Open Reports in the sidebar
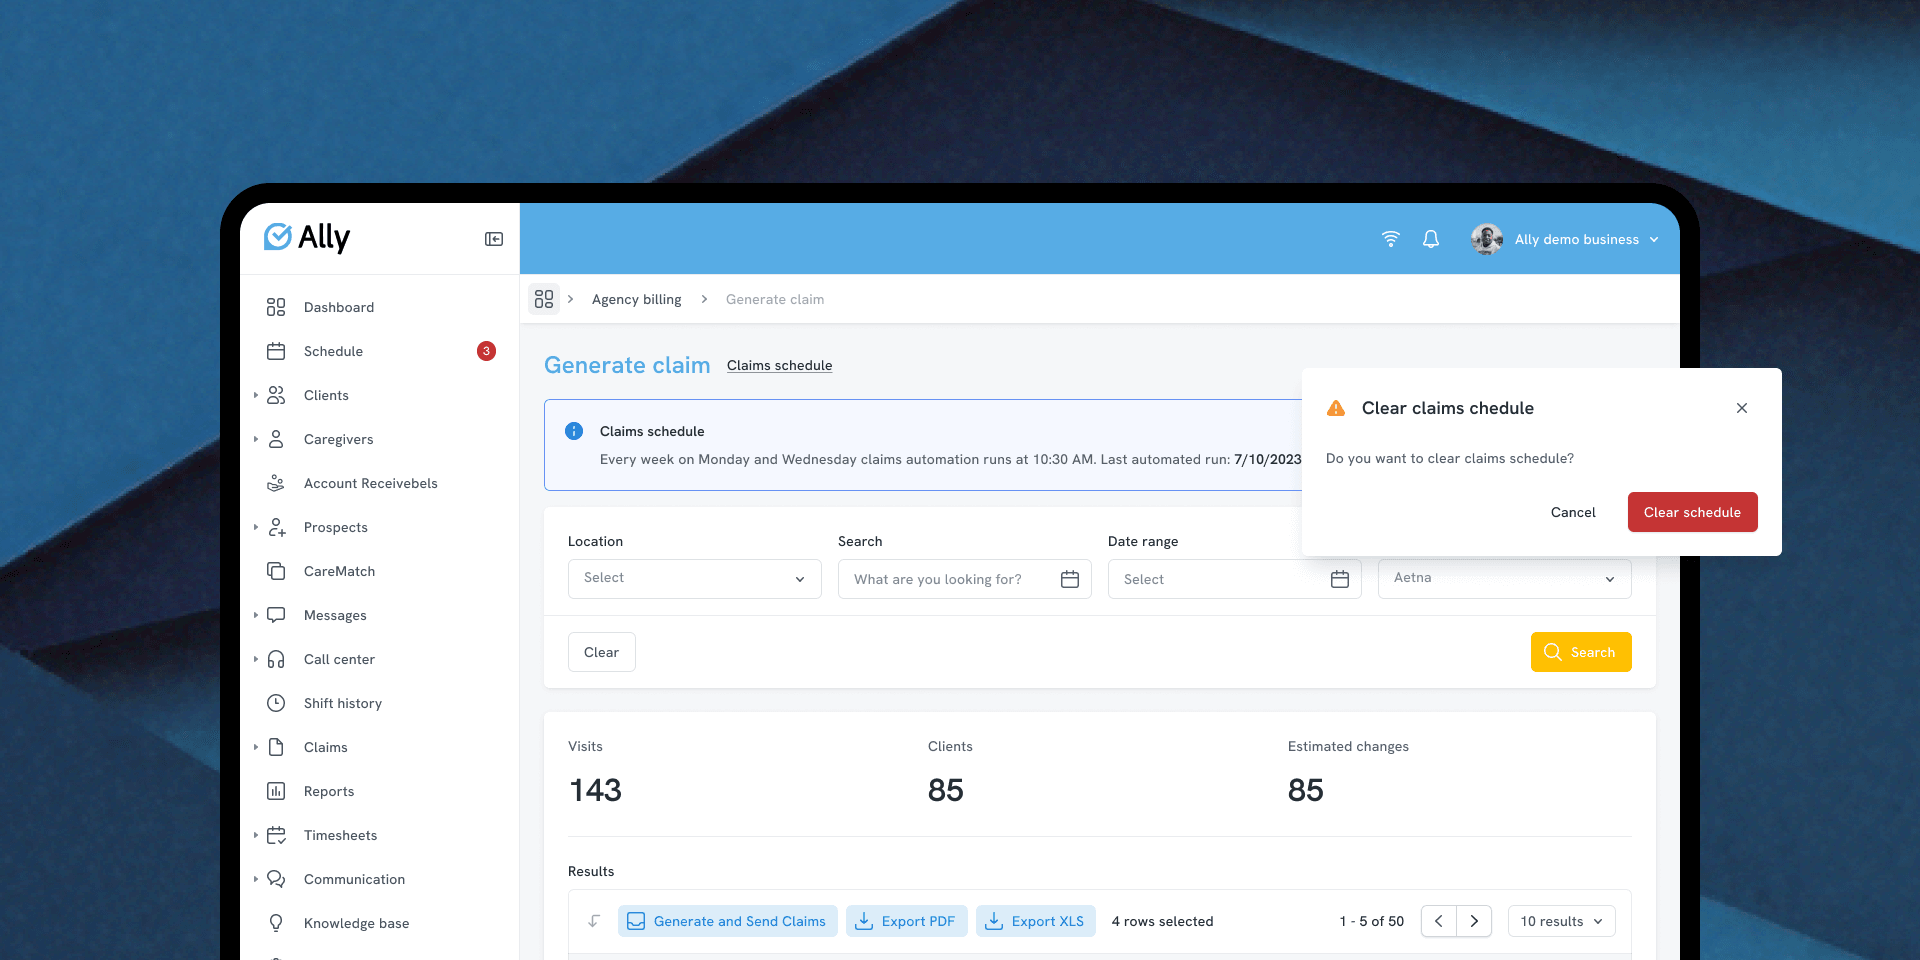 [x=329, y=791]
